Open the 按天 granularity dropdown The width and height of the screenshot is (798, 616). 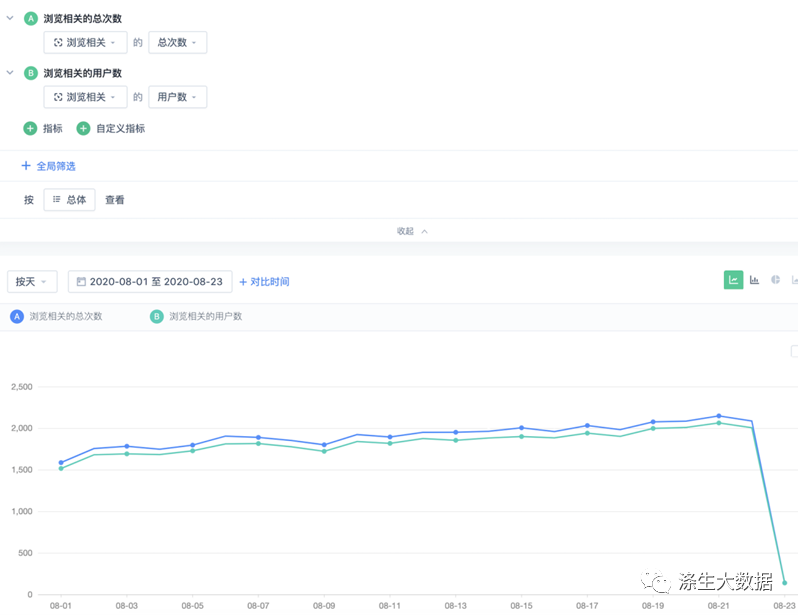coord(32,282)
